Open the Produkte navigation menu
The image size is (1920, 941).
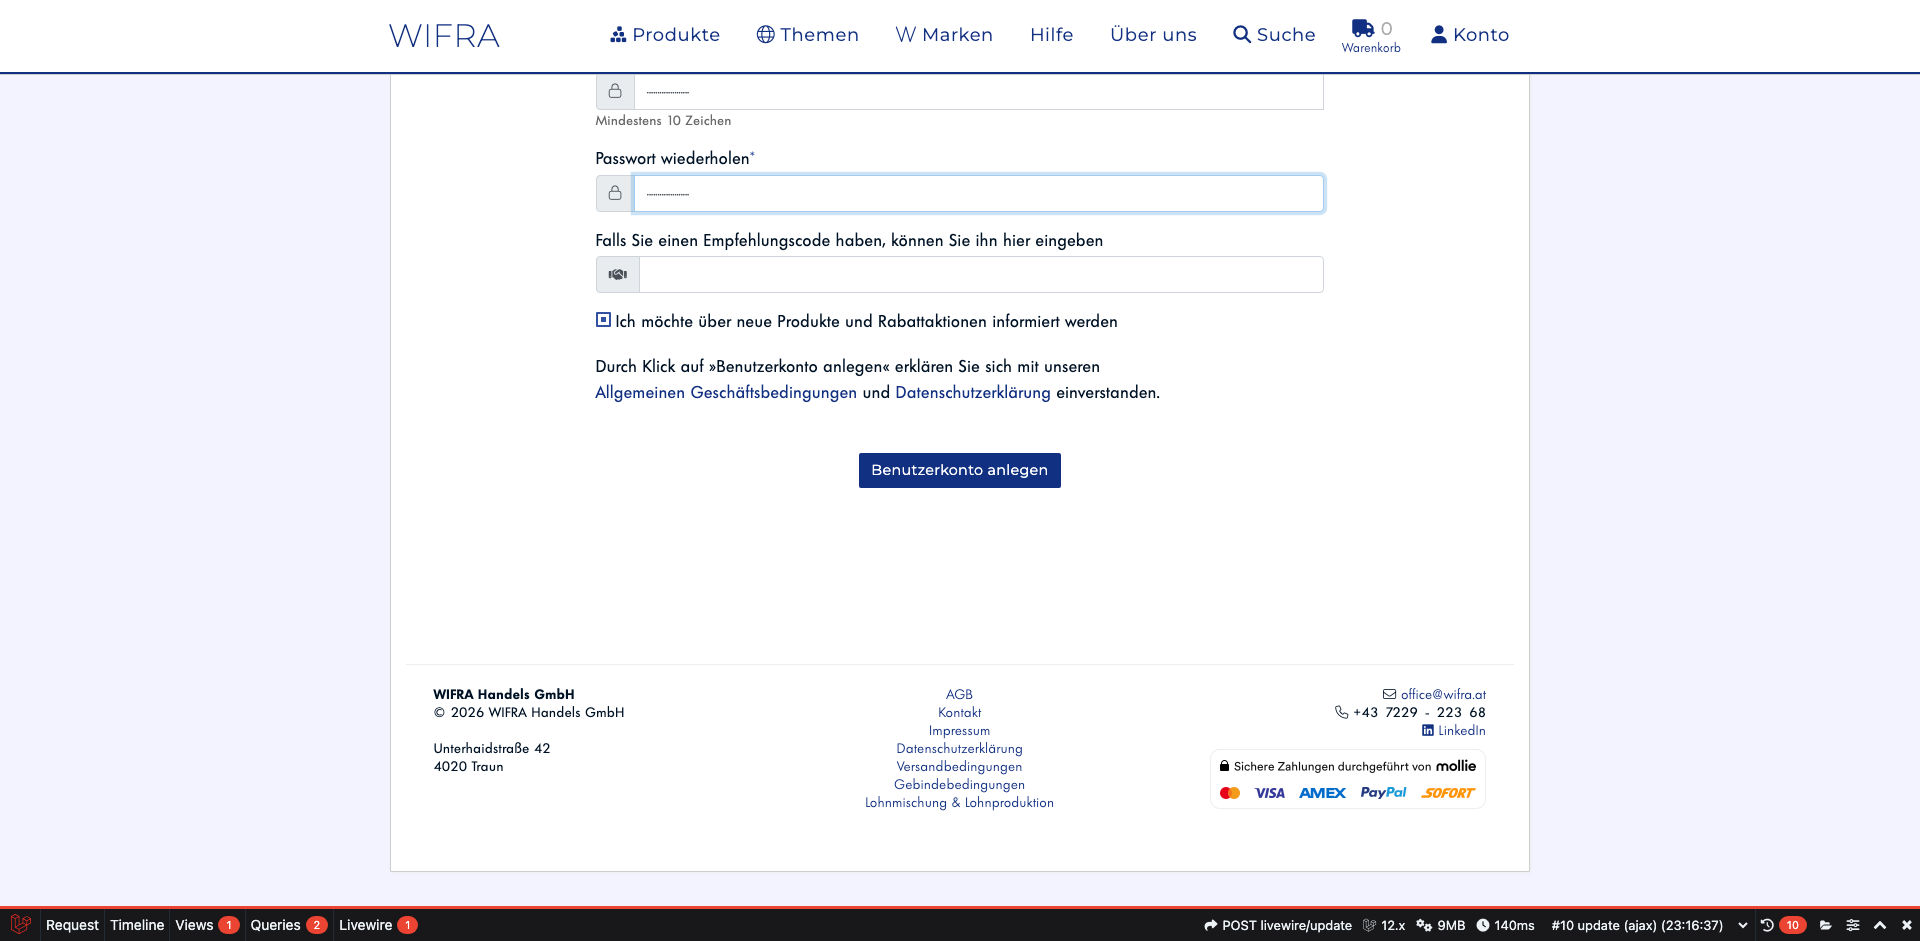coord(665,35)
